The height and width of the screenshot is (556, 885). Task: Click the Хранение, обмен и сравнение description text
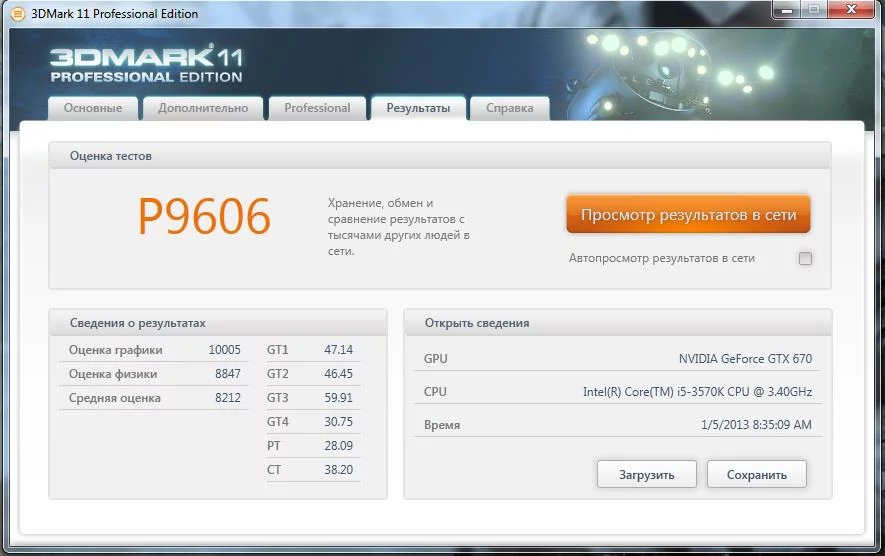(x=399, y=227)
